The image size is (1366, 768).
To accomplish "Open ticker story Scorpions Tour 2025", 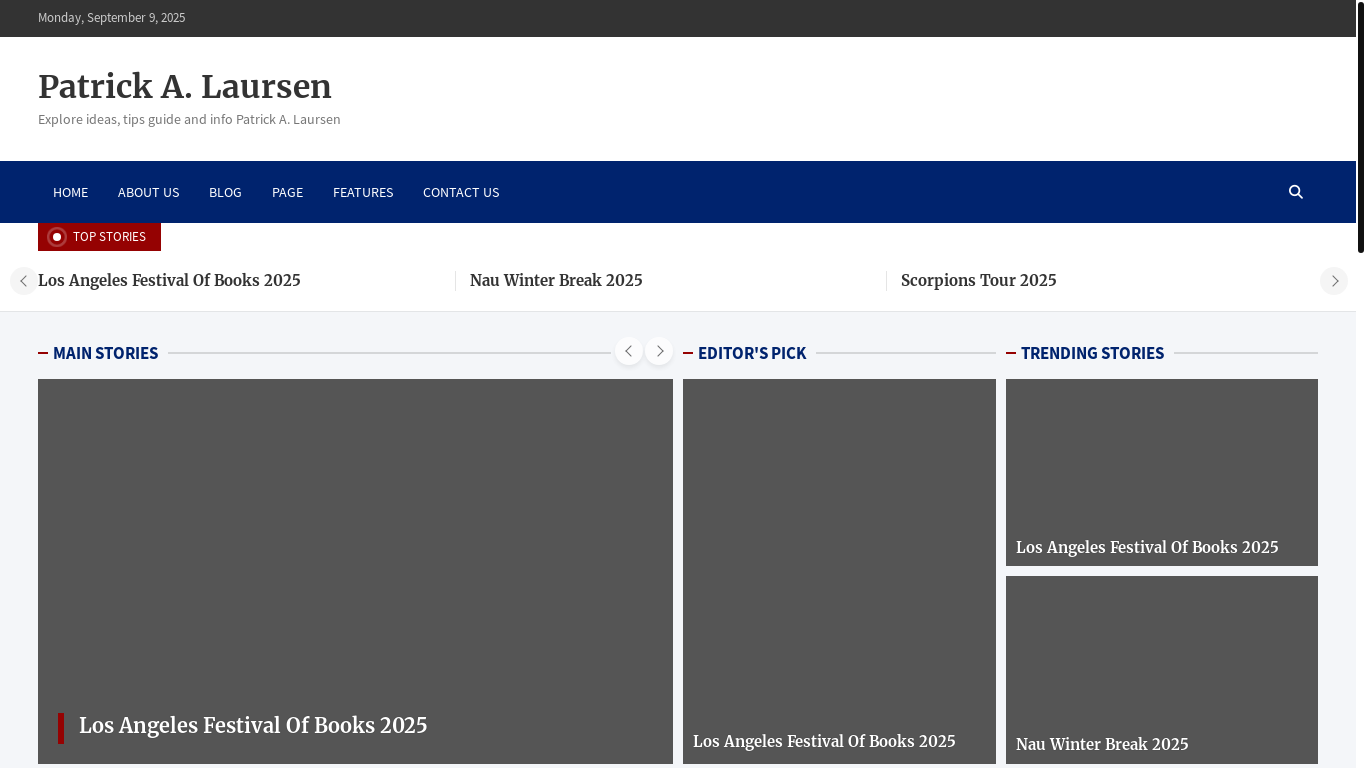I will [x=979, y=281].
